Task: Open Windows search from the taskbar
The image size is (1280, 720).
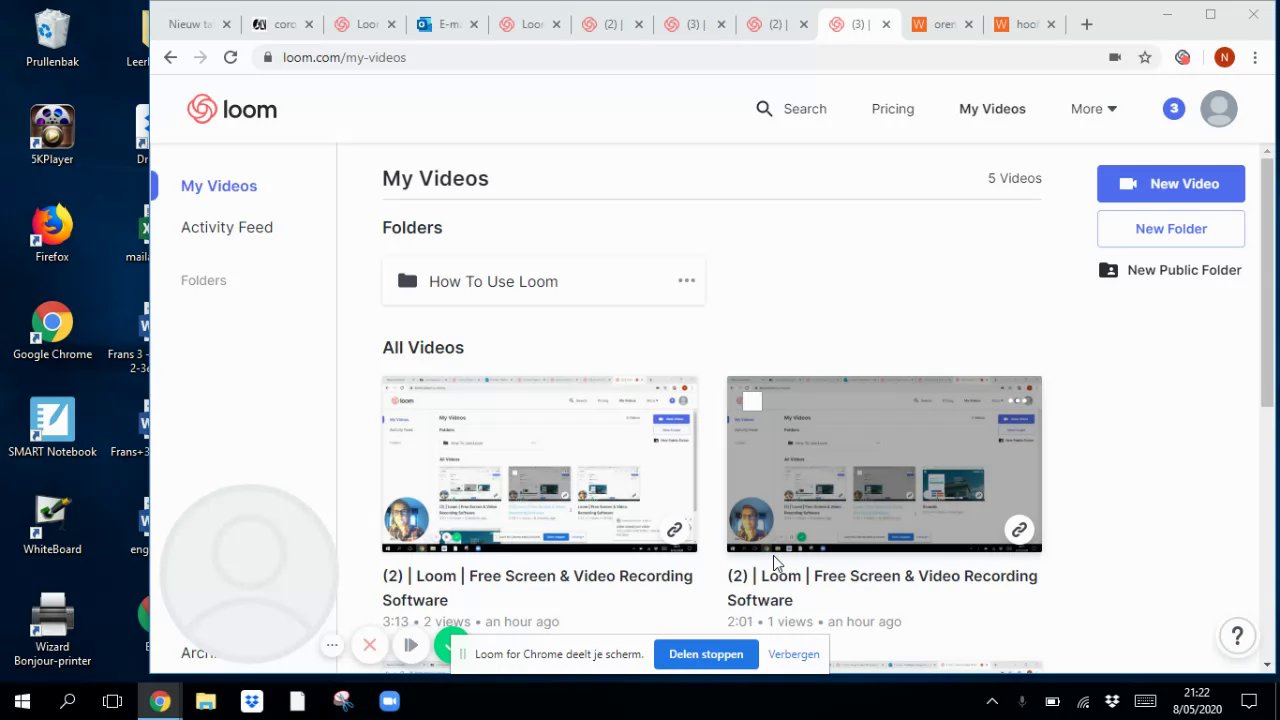Action: point(68,701)
